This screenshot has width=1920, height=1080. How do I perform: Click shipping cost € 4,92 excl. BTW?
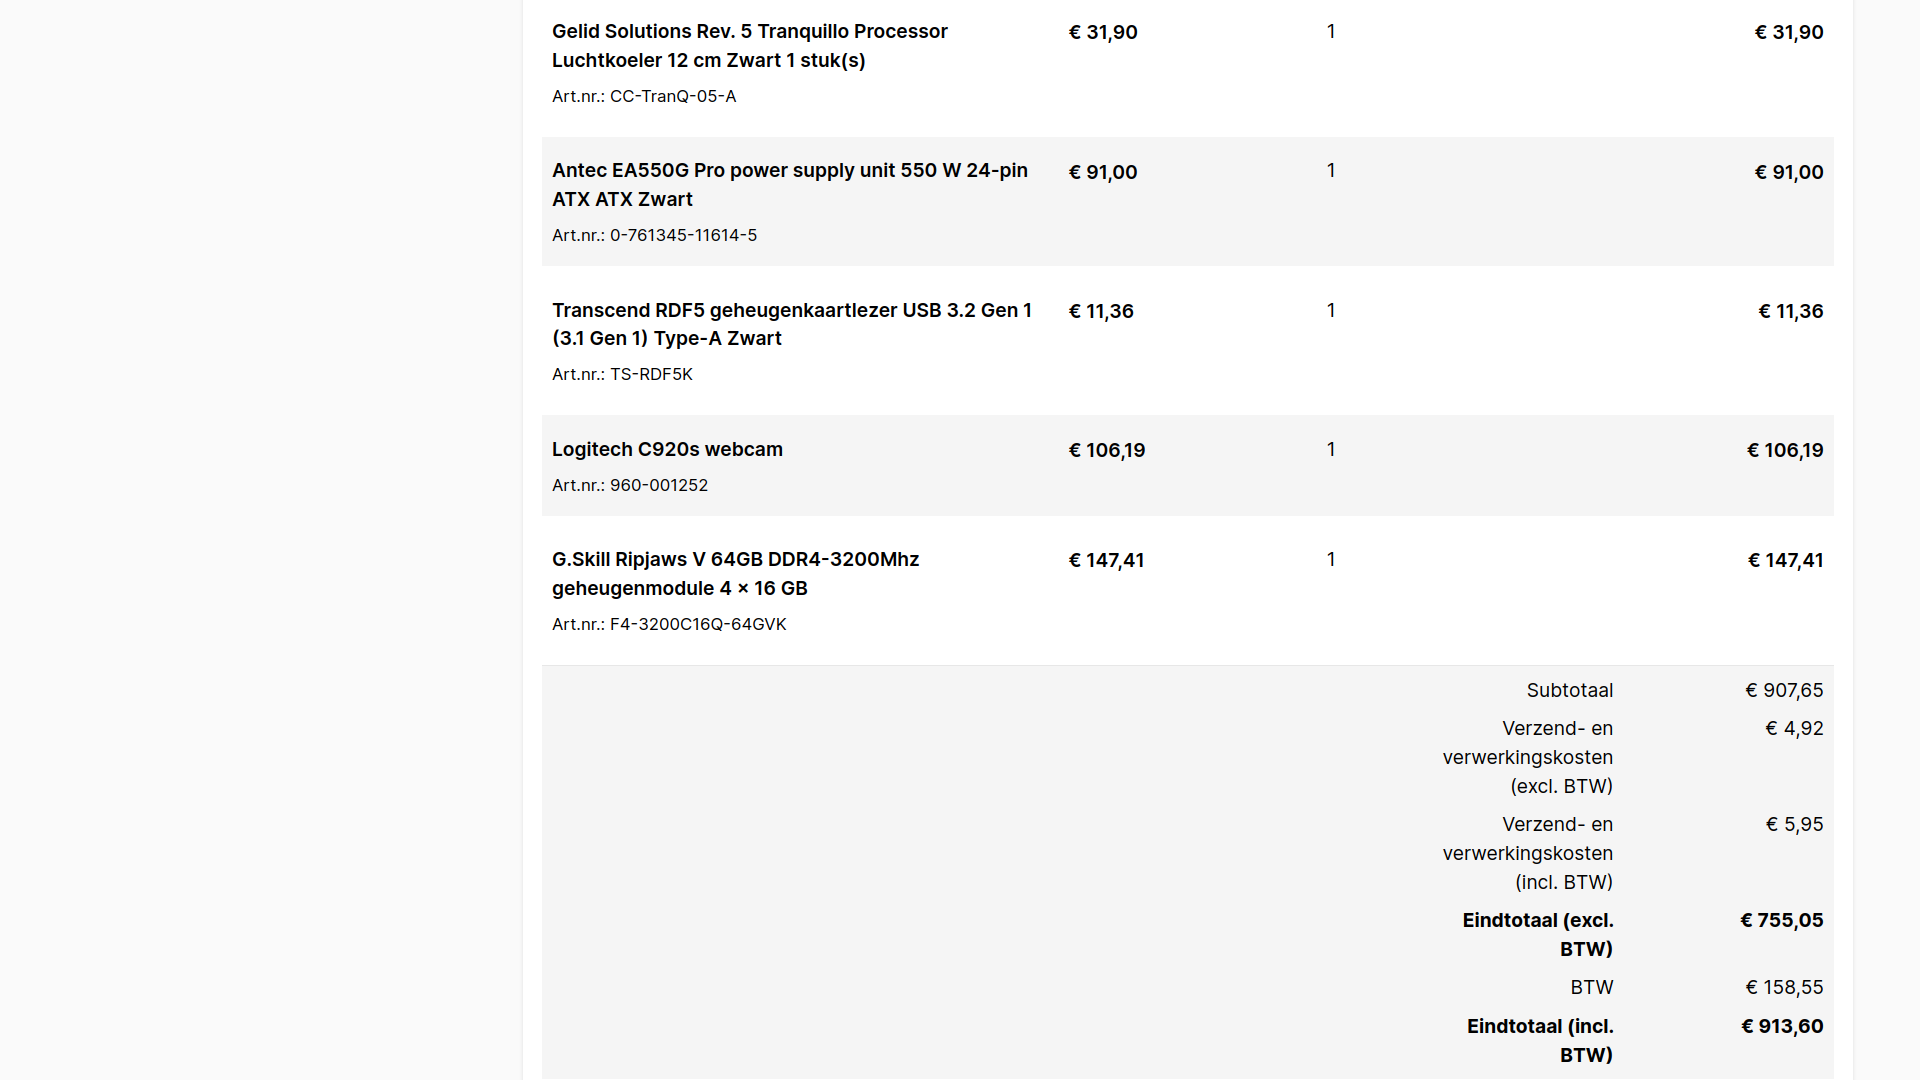point(1794,729)
